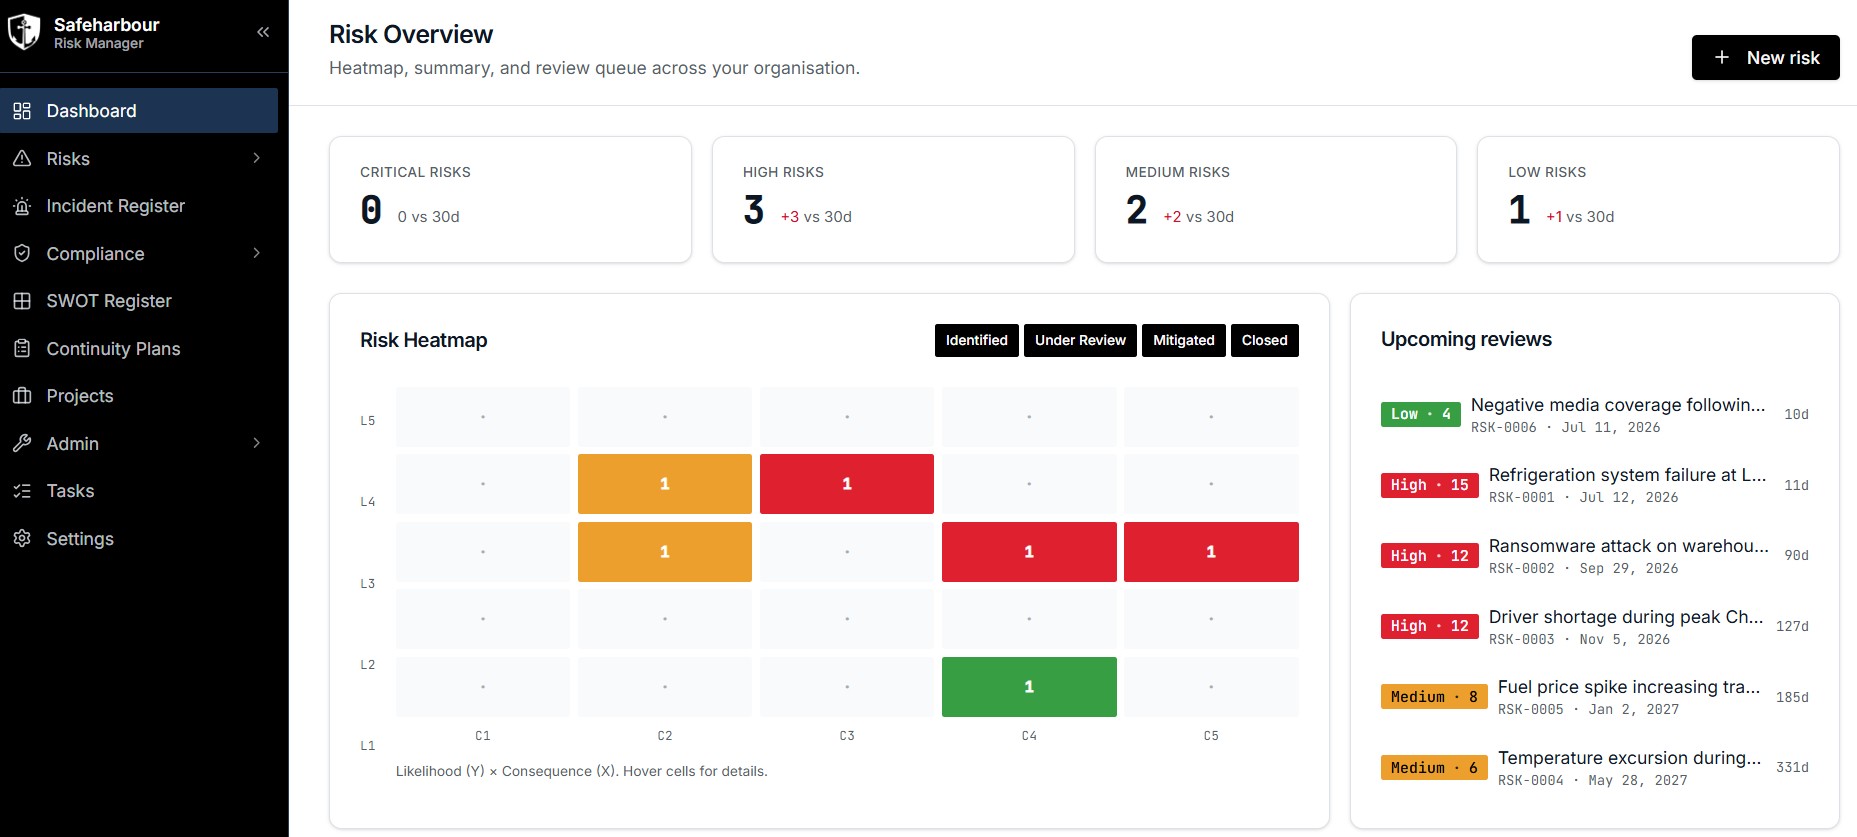
Task: Click the '331d' days remaining label
Action: [1792, 768]
